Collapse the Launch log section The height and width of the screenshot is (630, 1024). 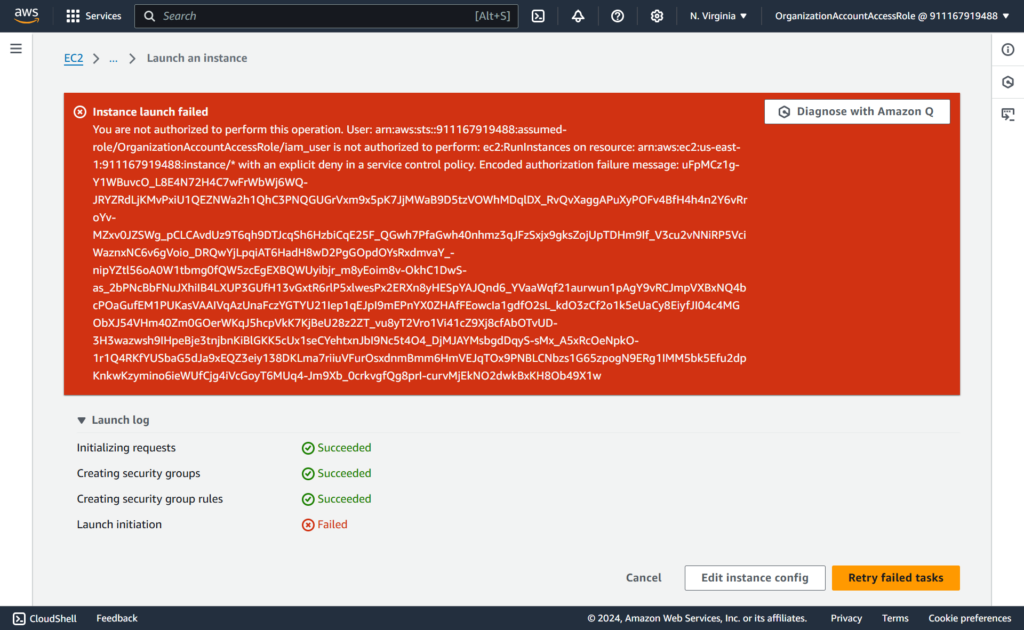82,421
